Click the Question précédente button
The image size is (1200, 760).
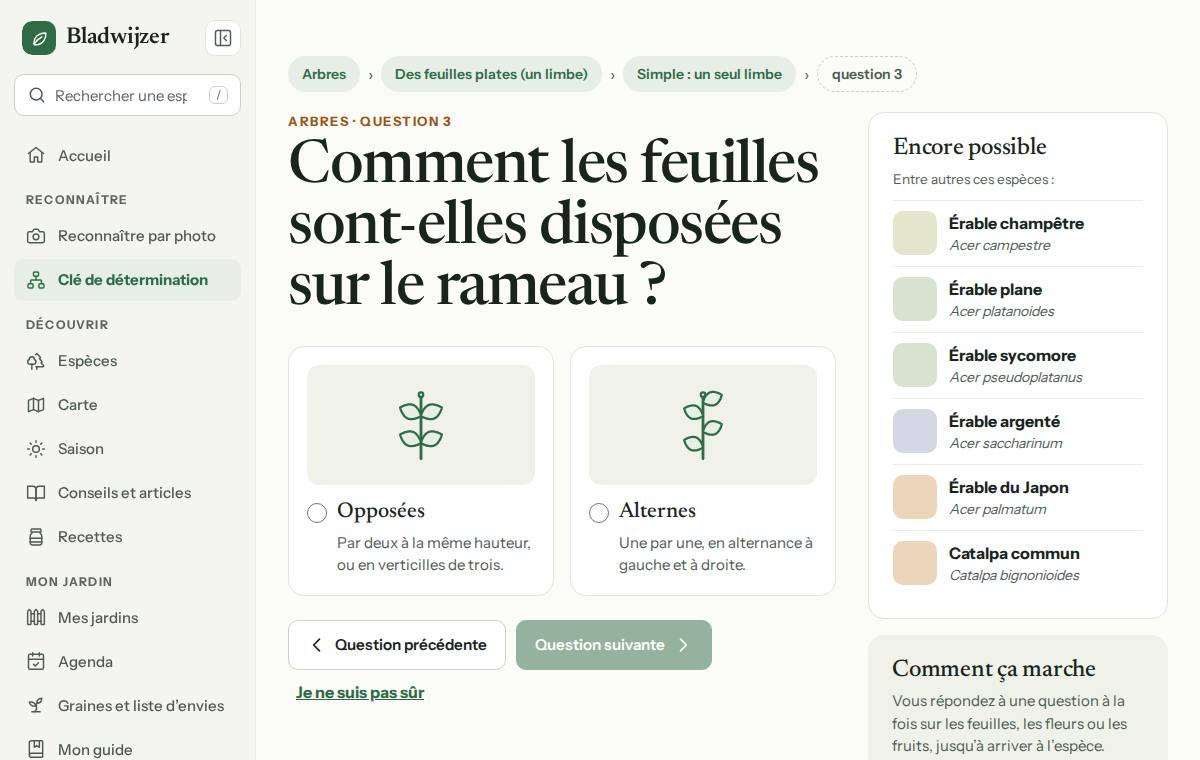397,645
